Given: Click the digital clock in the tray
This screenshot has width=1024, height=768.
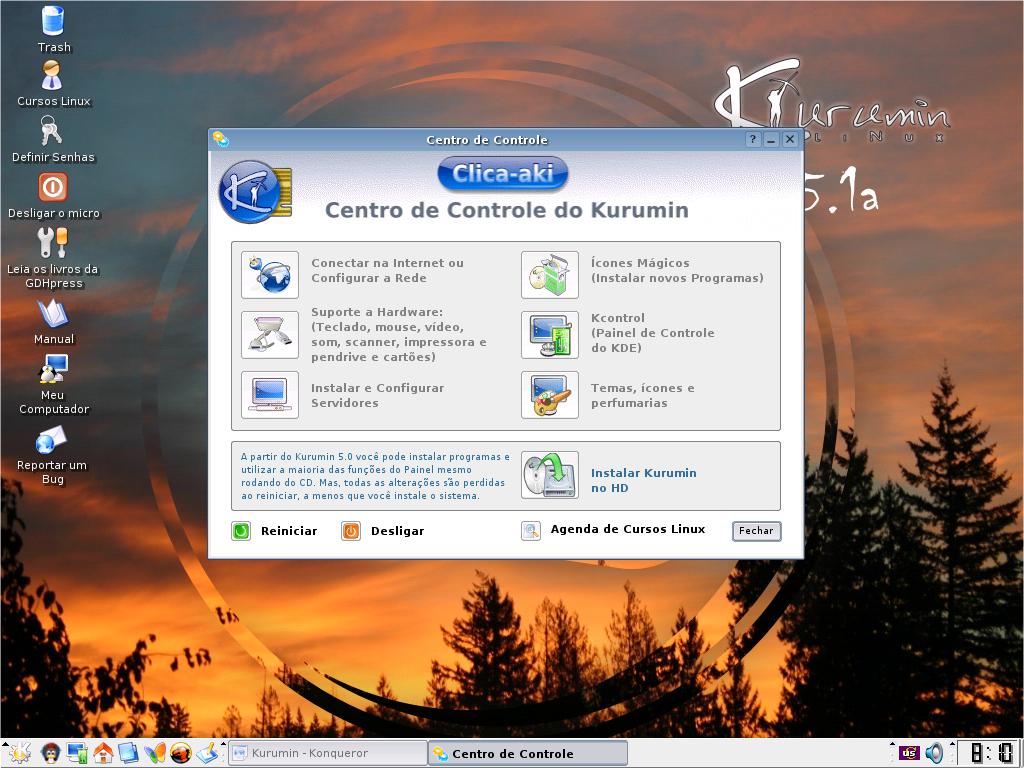Looking at the screenshot, I should (989, 753).
